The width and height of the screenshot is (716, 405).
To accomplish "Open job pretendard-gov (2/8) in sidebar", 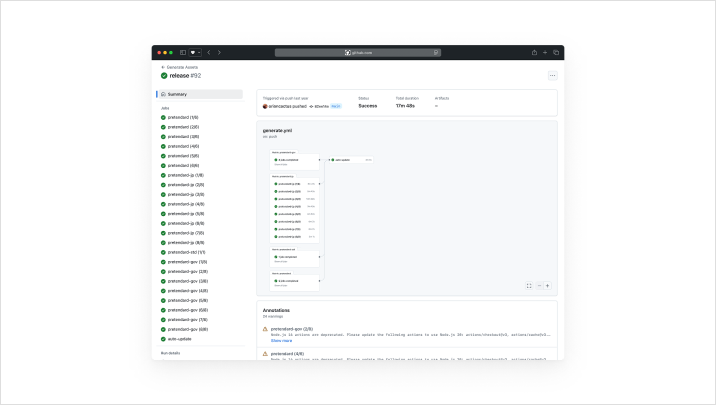I will [184, 272].
